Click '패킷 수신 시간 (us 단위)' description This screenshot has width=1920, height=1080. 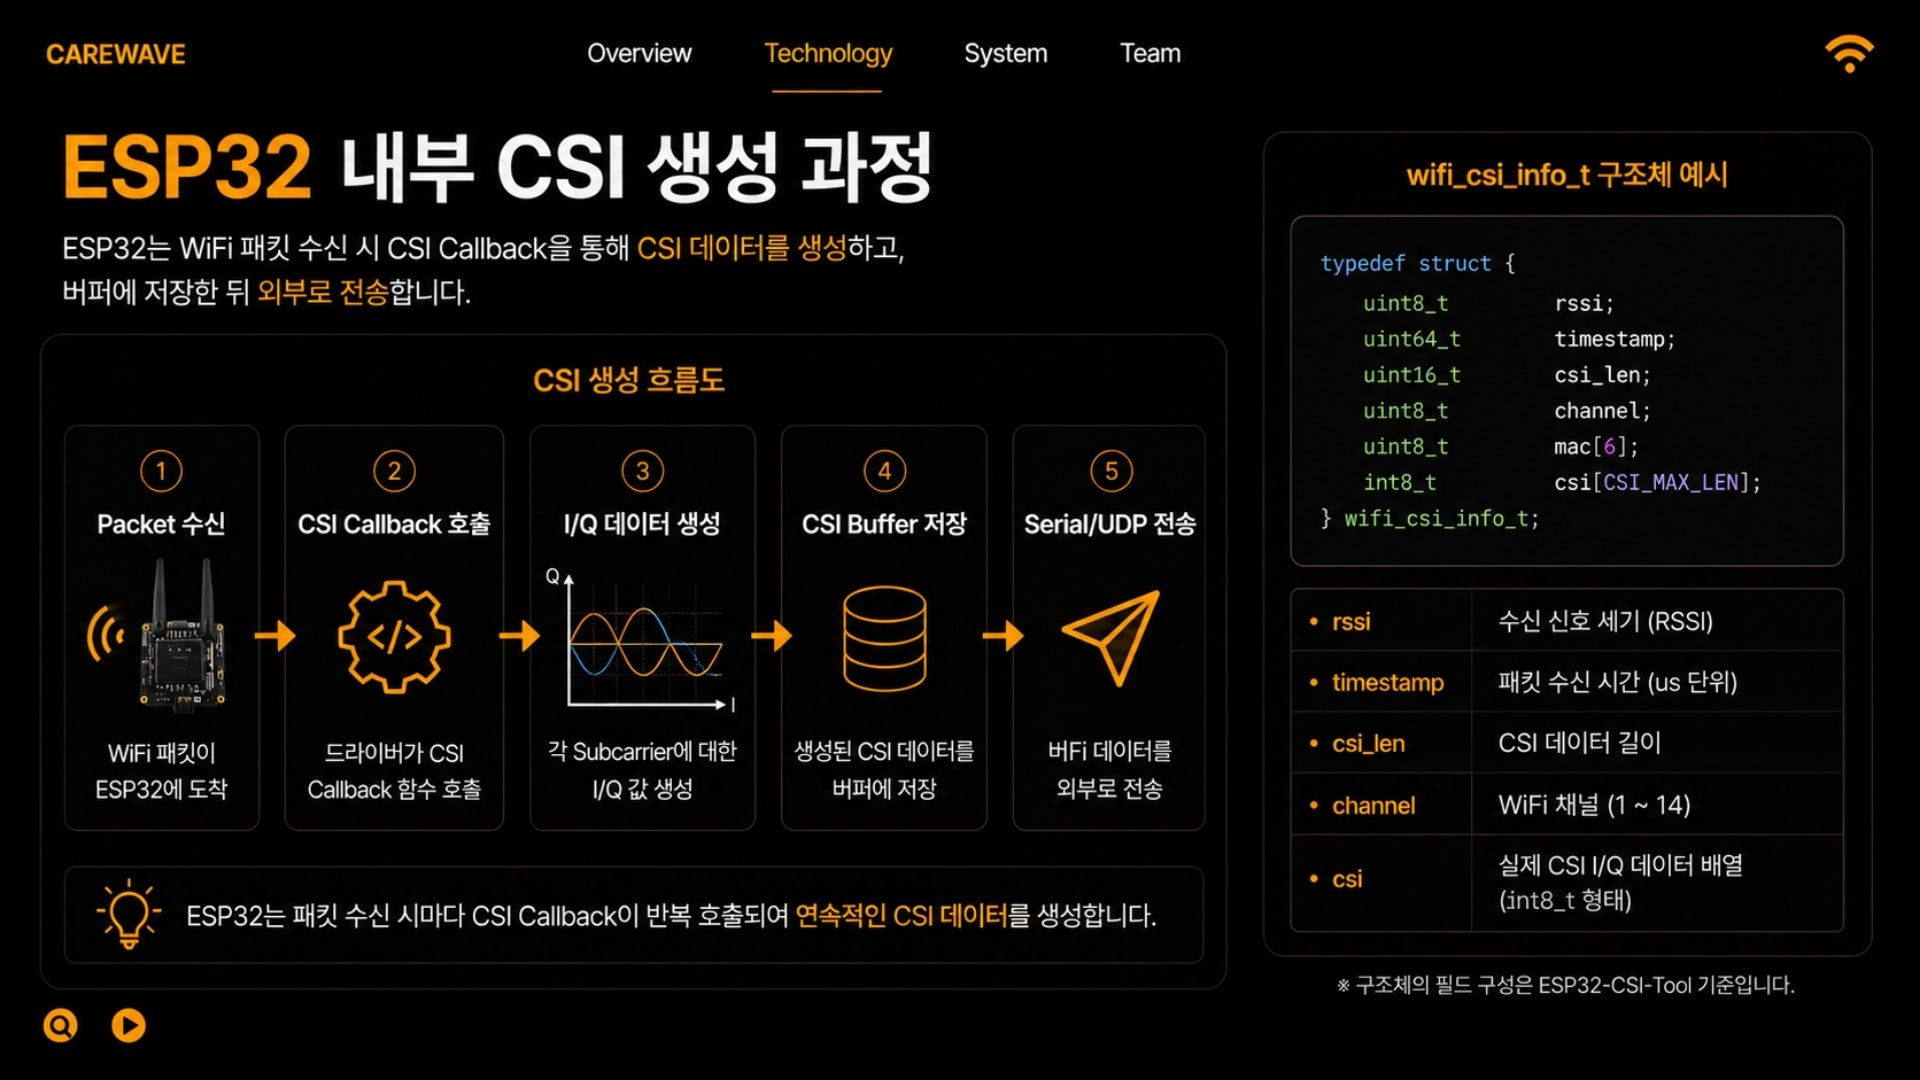coord(1617,682)
